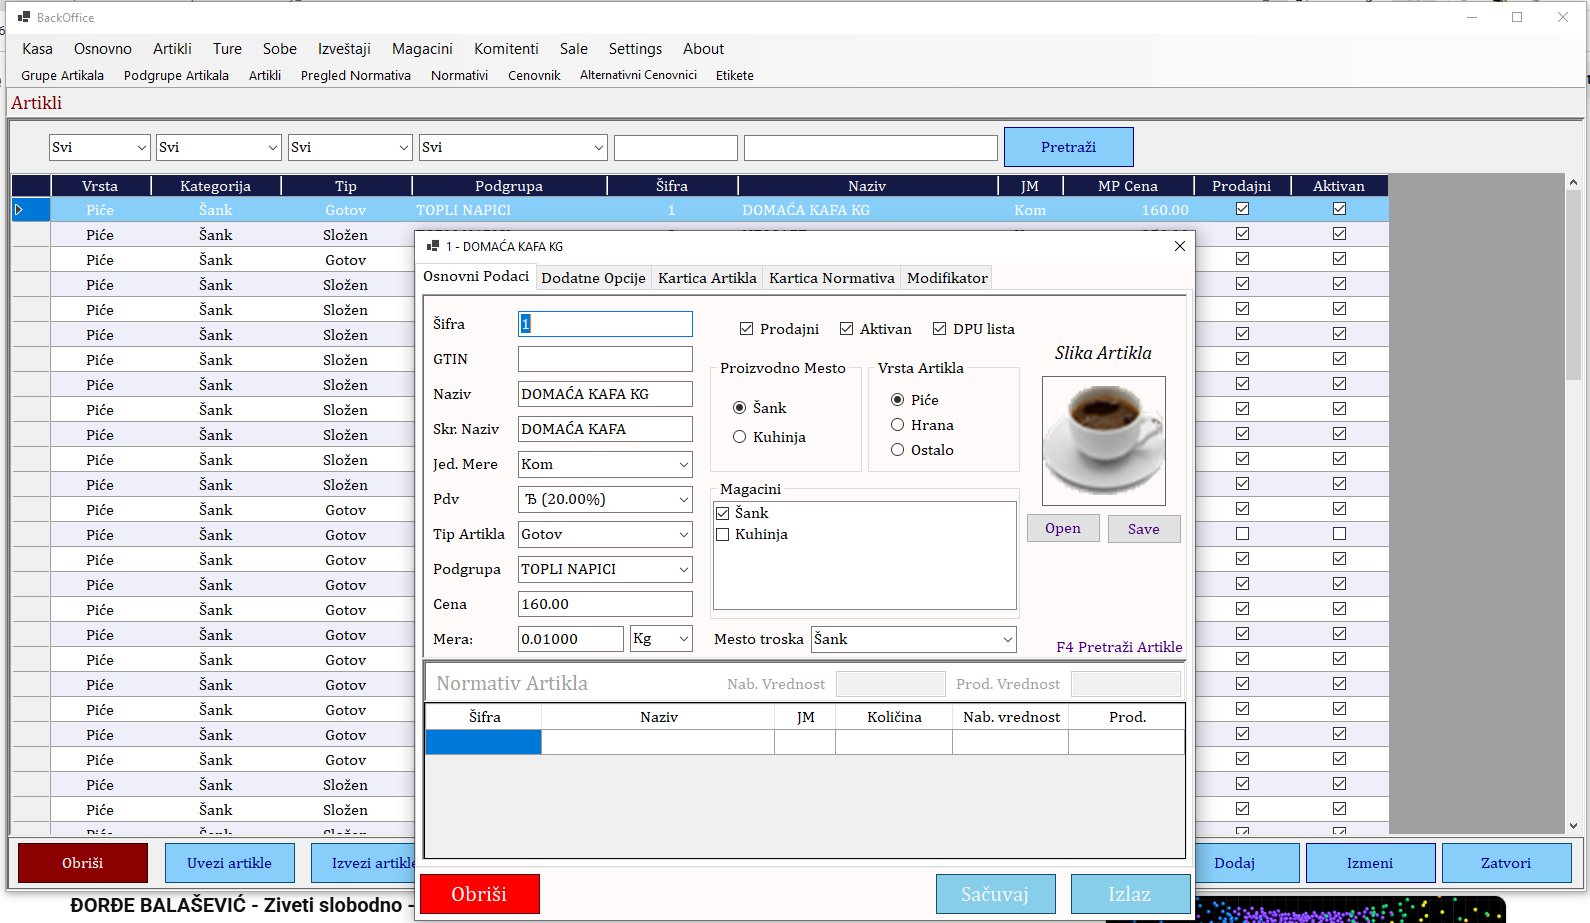Screen dimensions: 1590x923
Task: Click the coffee cup article image
Action: [x=1104, y=441]
